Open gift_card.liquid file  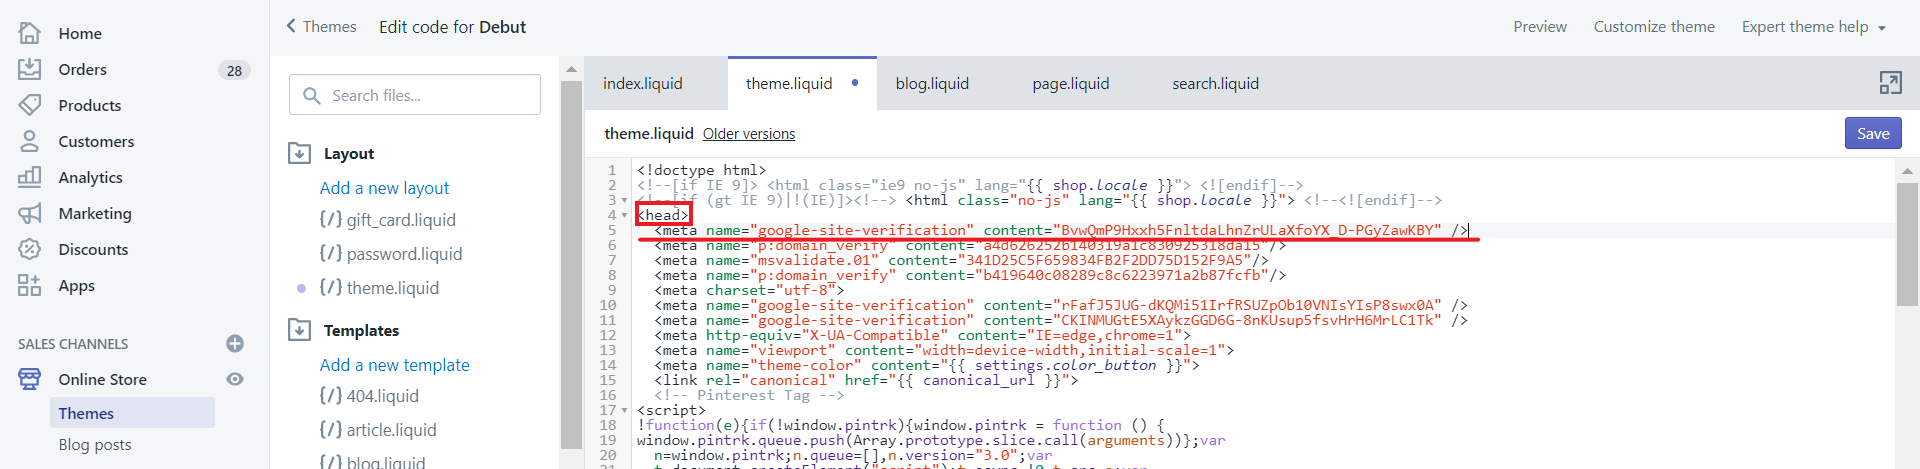(x=387, y=220)
